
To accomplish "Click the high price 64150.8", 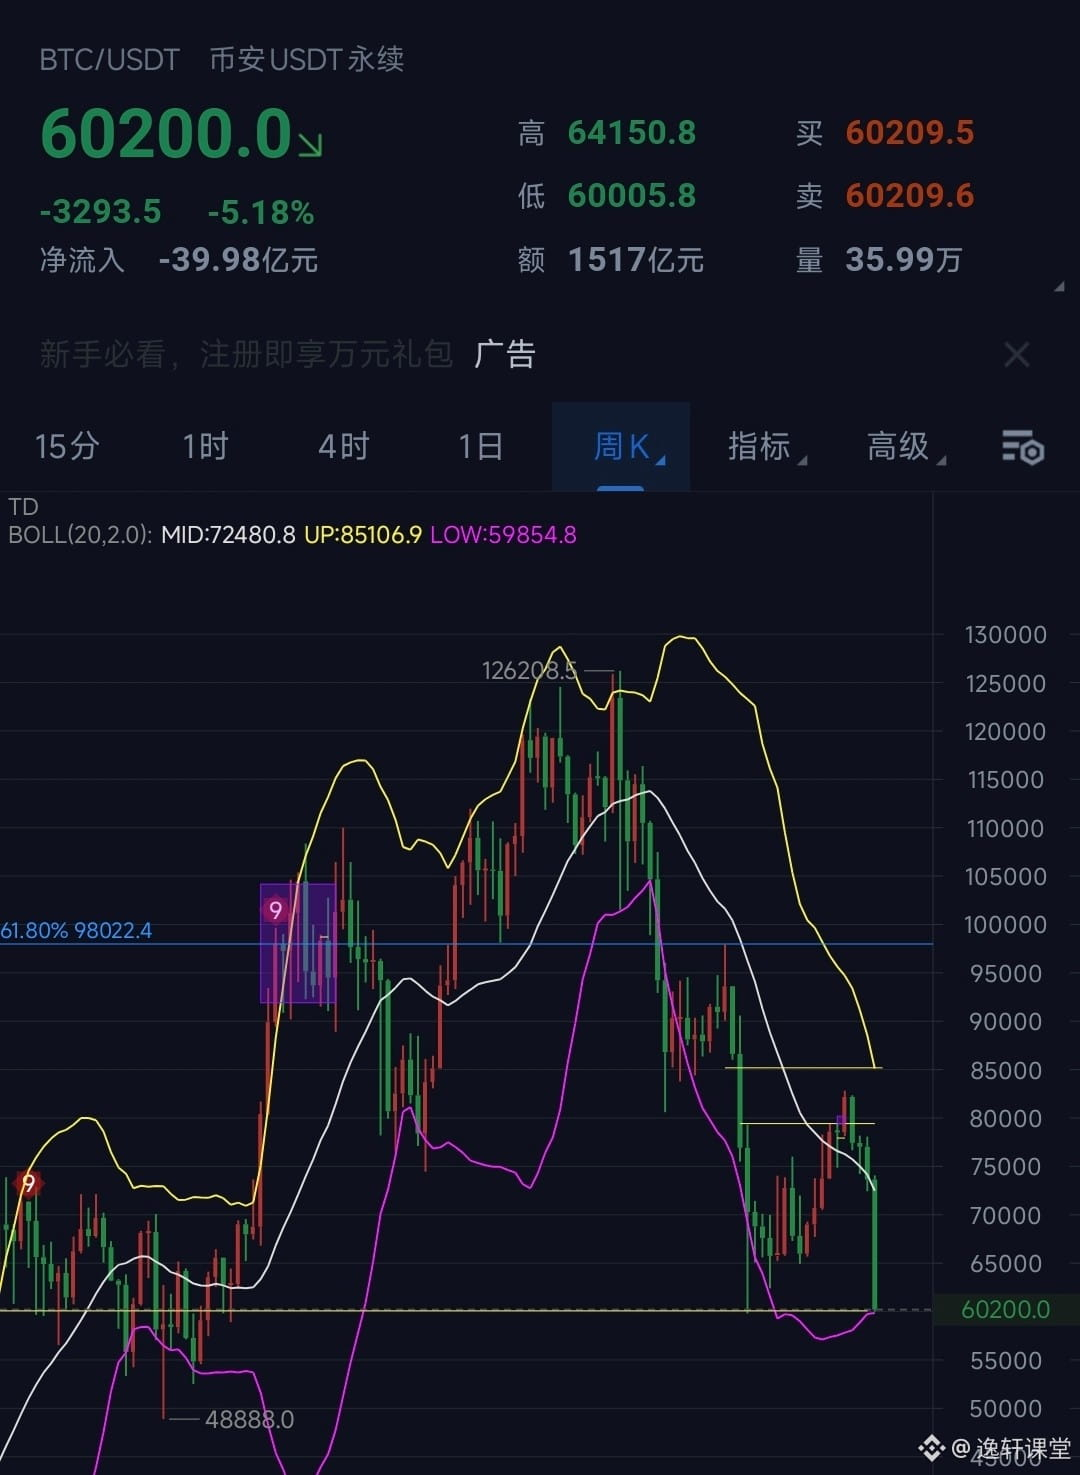I will 632,133.
